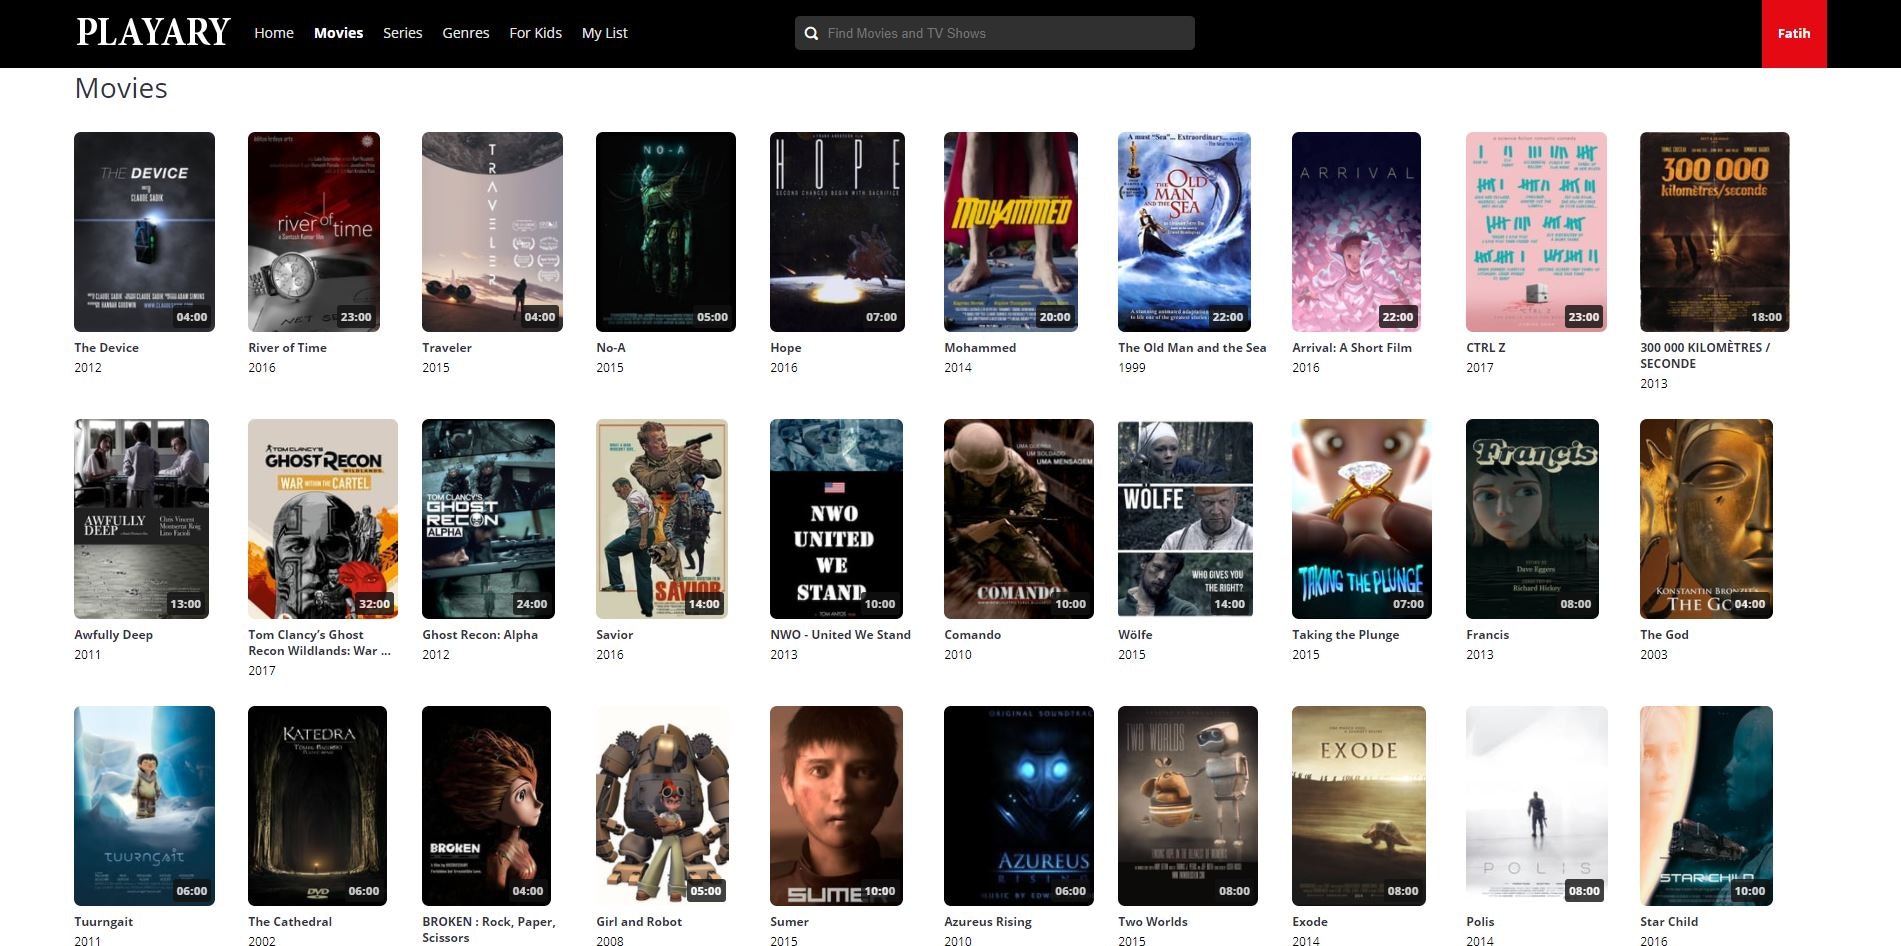Open the 'Taking the Plunge' poster
Screen dimensions: 1901x946
pos(1360,518)
